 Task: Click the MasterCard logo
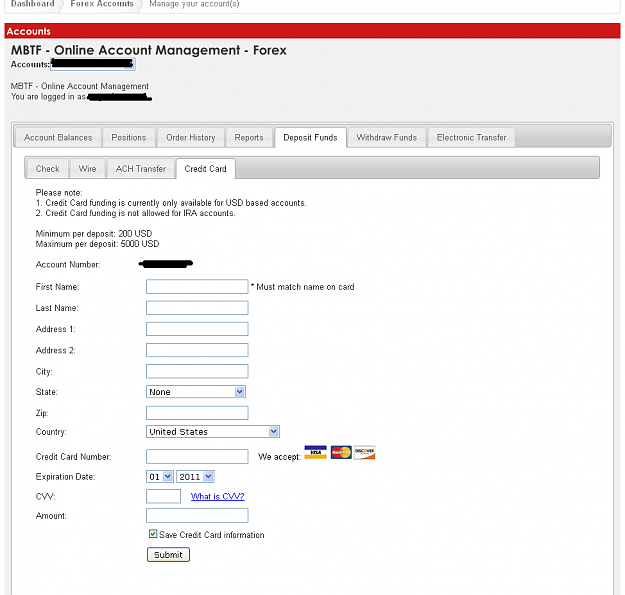pyautogui.click(x=341, y=452)
